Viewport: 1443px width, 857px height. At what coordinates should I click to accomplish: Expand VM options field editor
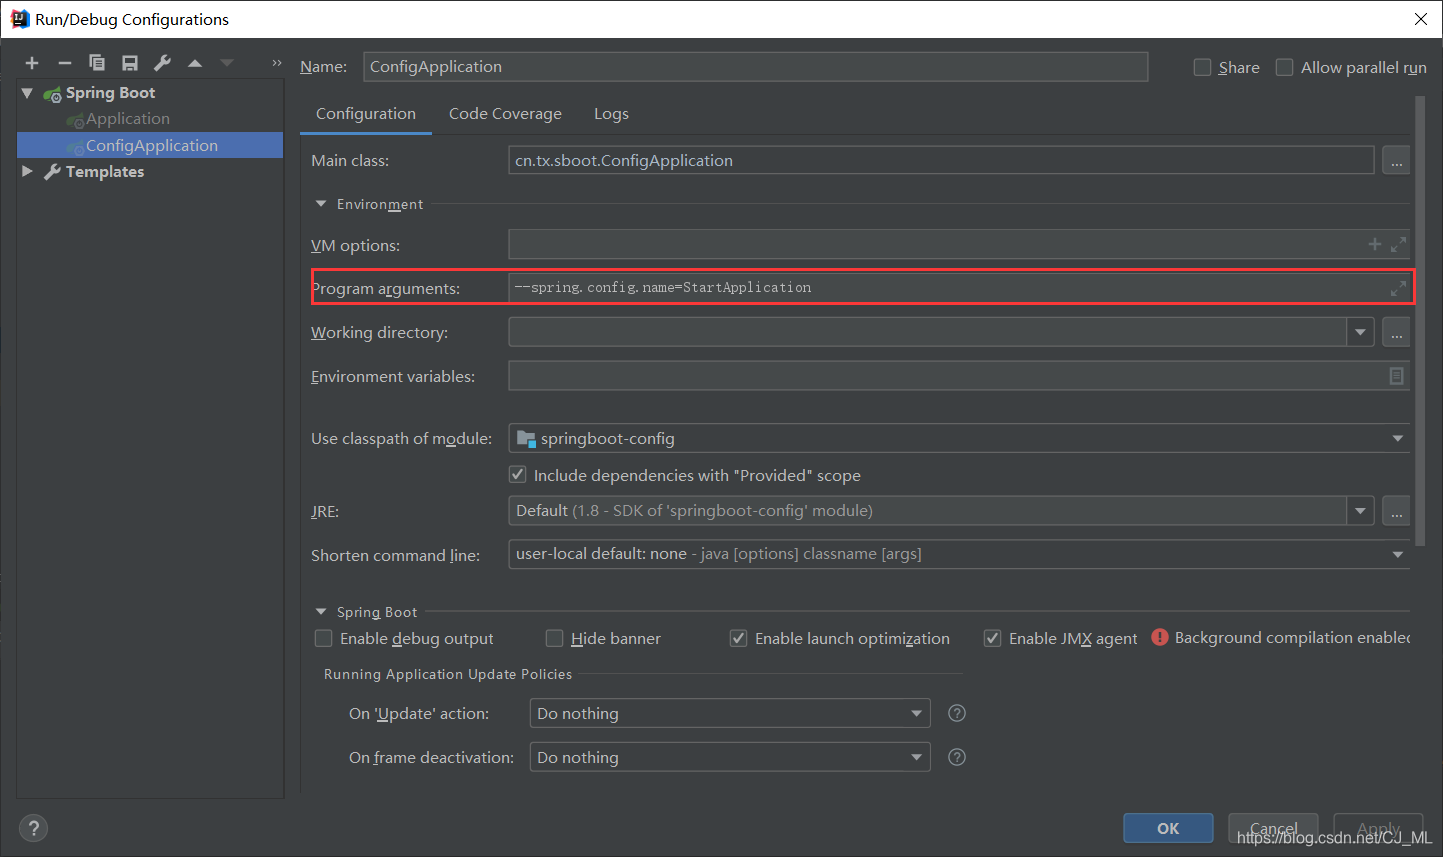1398,244
